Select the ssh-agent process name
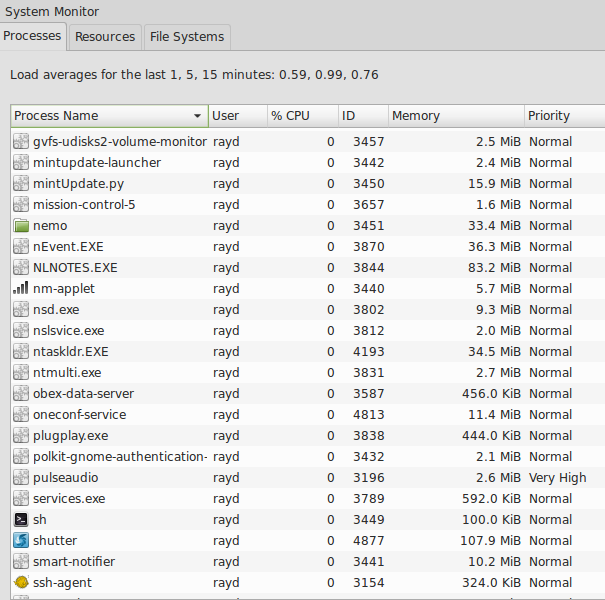The height and width of the screenshot is (600, 605). click(63, 583)
